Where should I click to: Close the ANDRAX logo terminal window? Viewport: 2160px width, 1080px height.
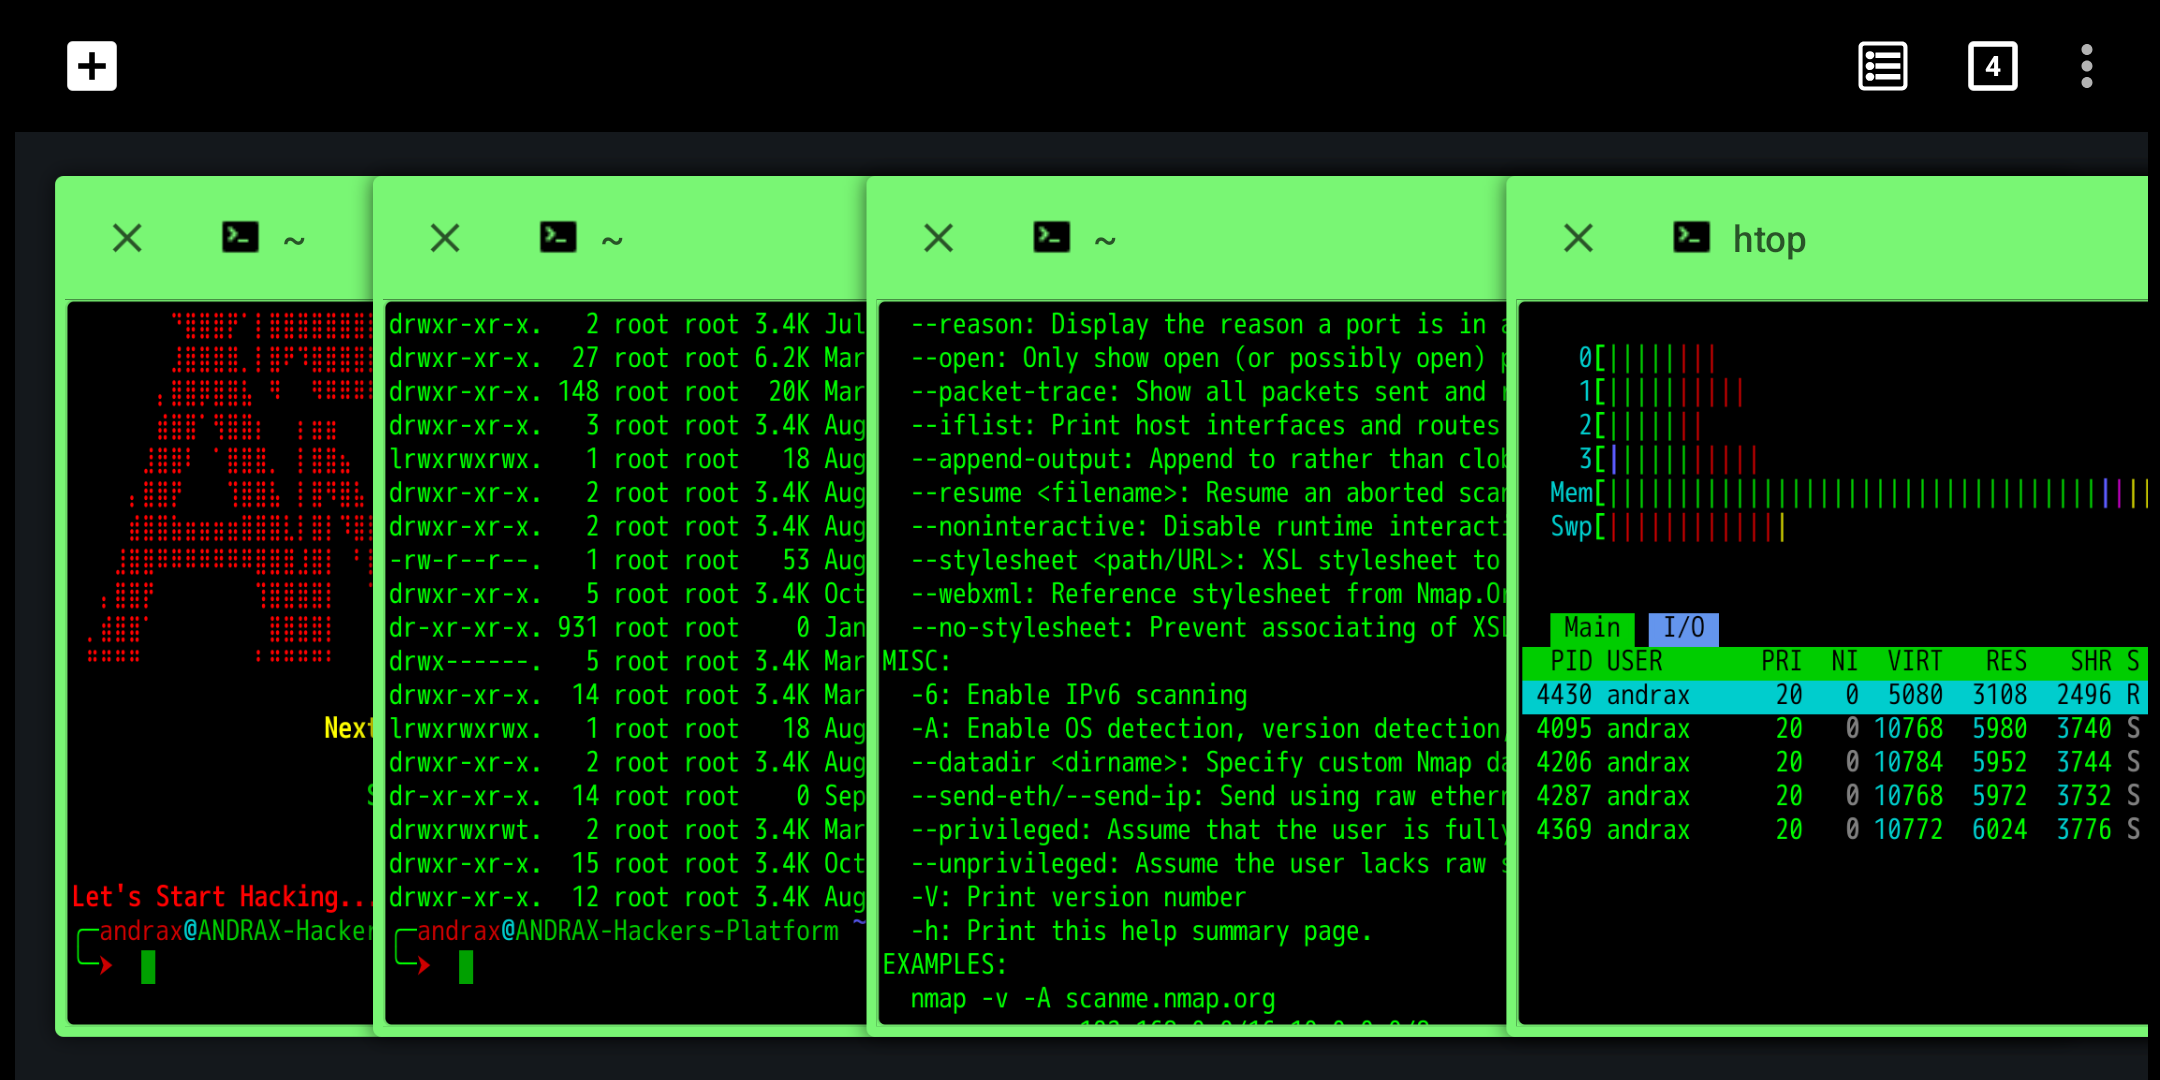127,238
